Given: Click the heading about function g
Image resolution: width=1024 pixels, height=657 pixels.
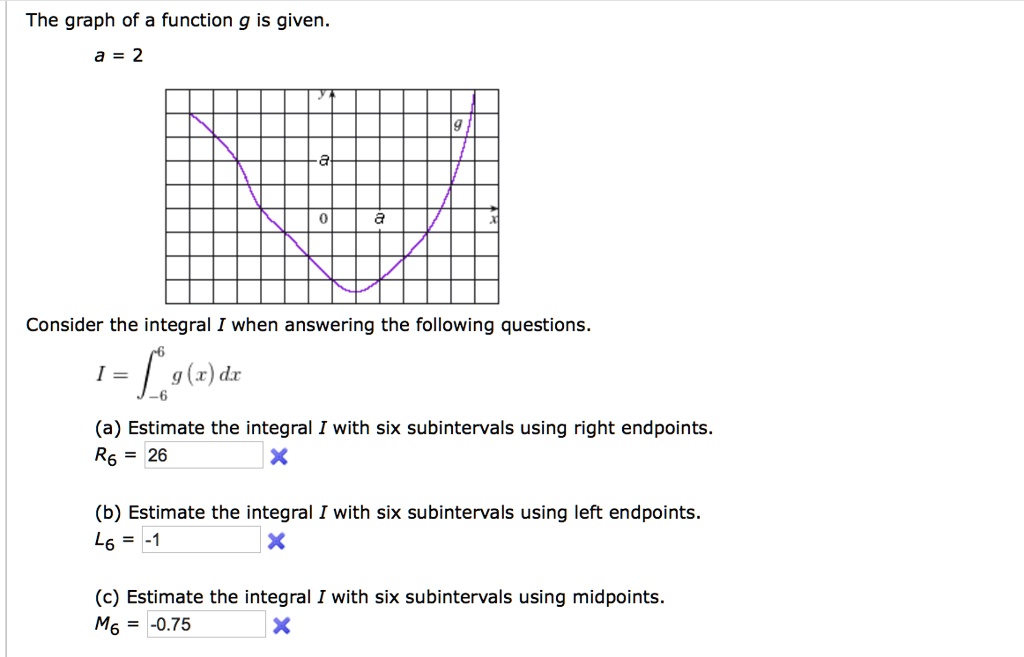Looking at the screenshot, I should pos(180,18).
